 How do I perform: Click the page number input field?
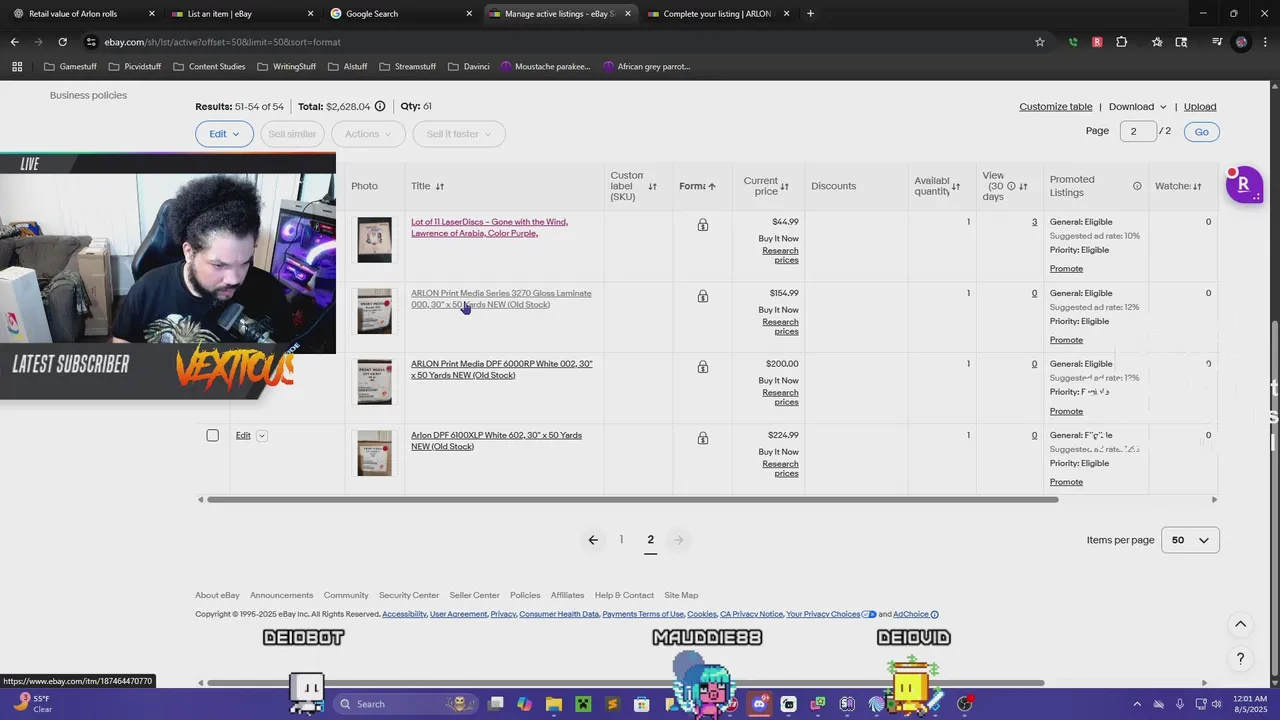(x=1137, y=132)
